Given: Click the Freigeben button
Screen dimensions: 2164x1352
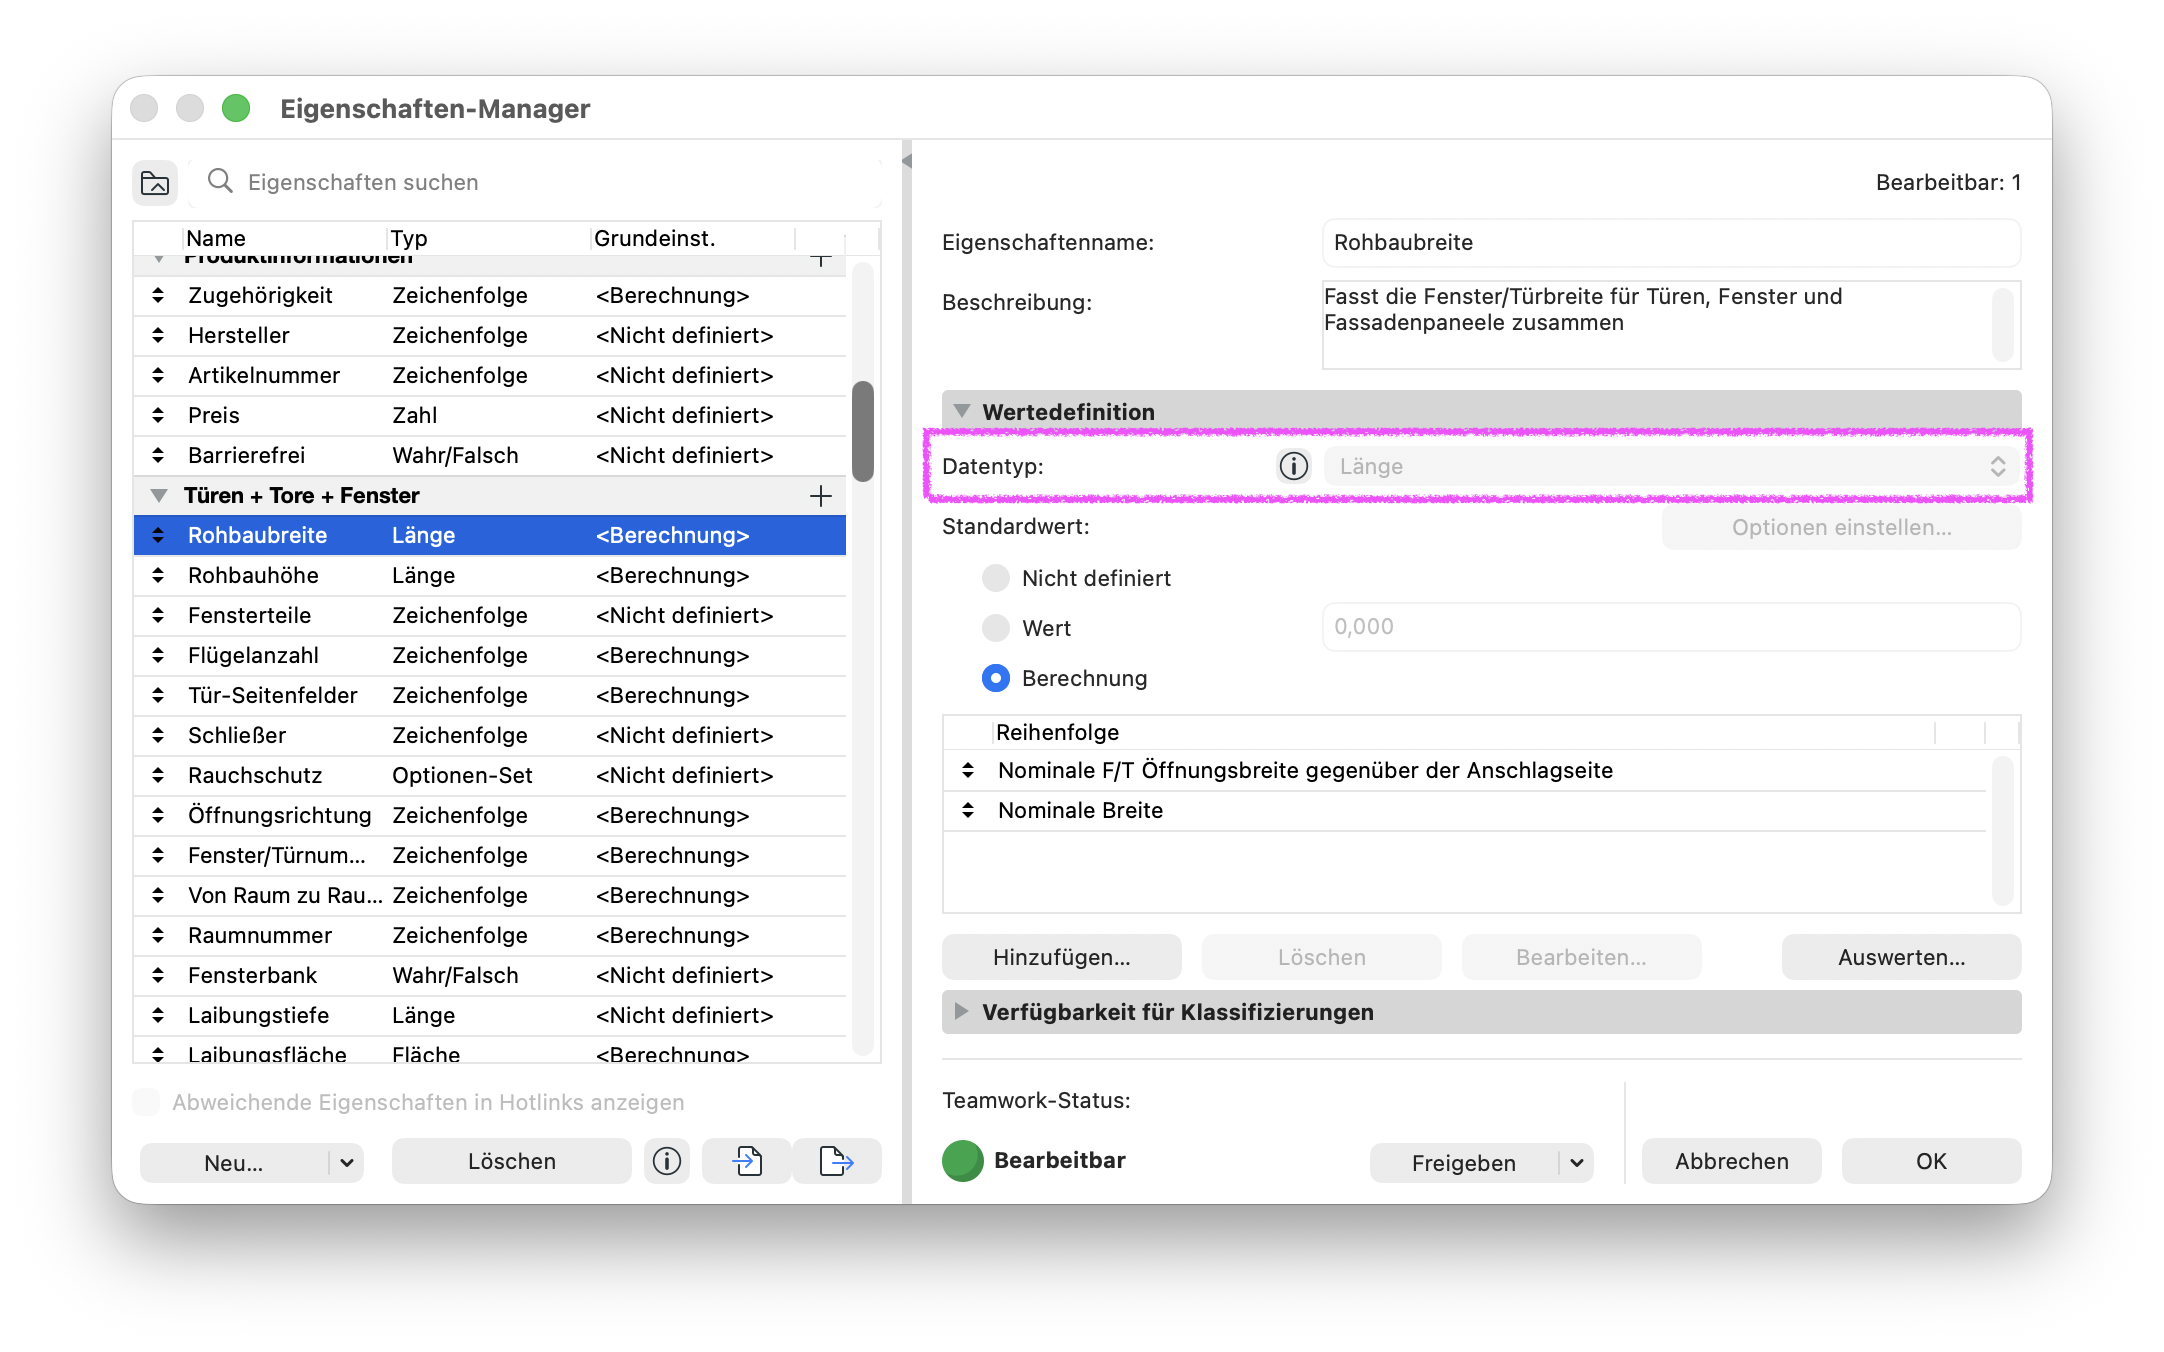Looking at the screenshot, I should pyautogui.click(x=1464, y=1163).
